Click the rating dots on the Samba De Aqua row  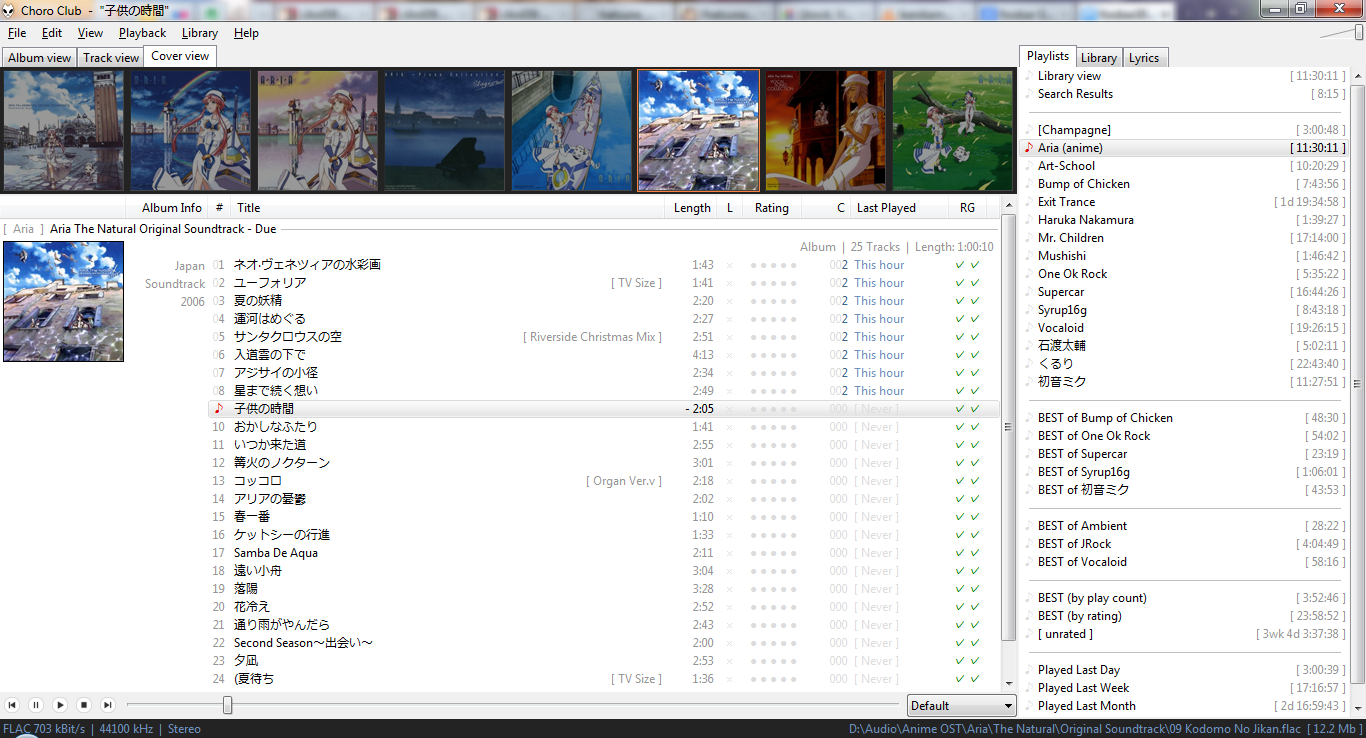[773, 553]
